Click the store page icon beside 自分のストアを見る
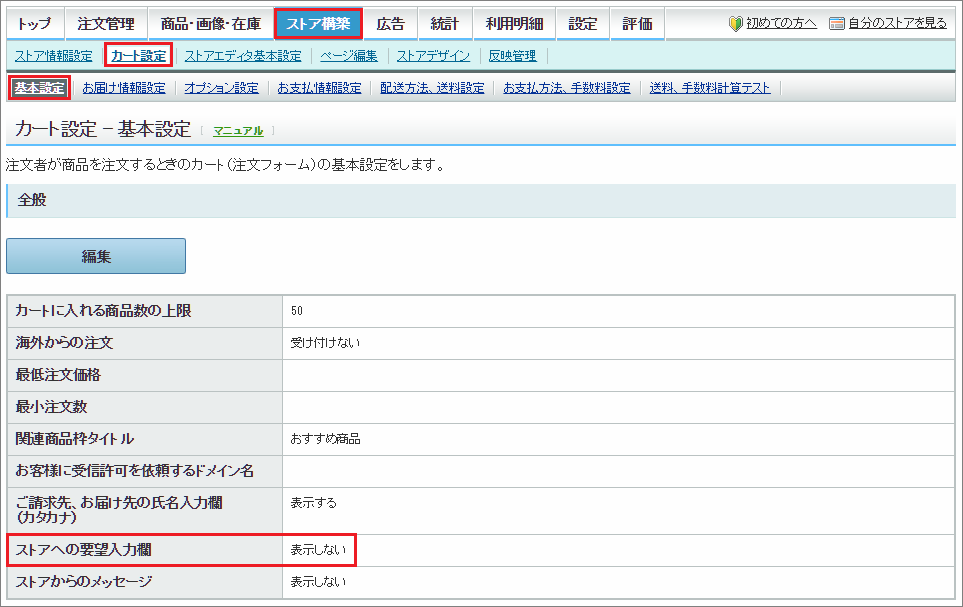Screen dimensions: 963x607 click(x=836, y=24)
